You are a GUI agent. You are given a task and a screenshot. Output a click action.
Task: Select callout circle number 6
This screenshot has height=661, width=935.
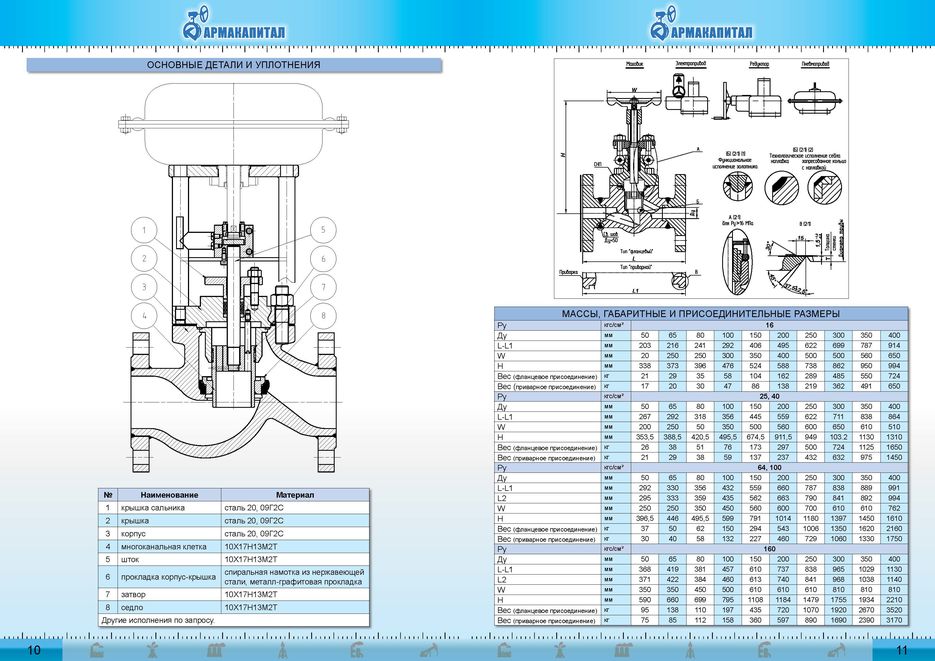(x=323, y=259)
